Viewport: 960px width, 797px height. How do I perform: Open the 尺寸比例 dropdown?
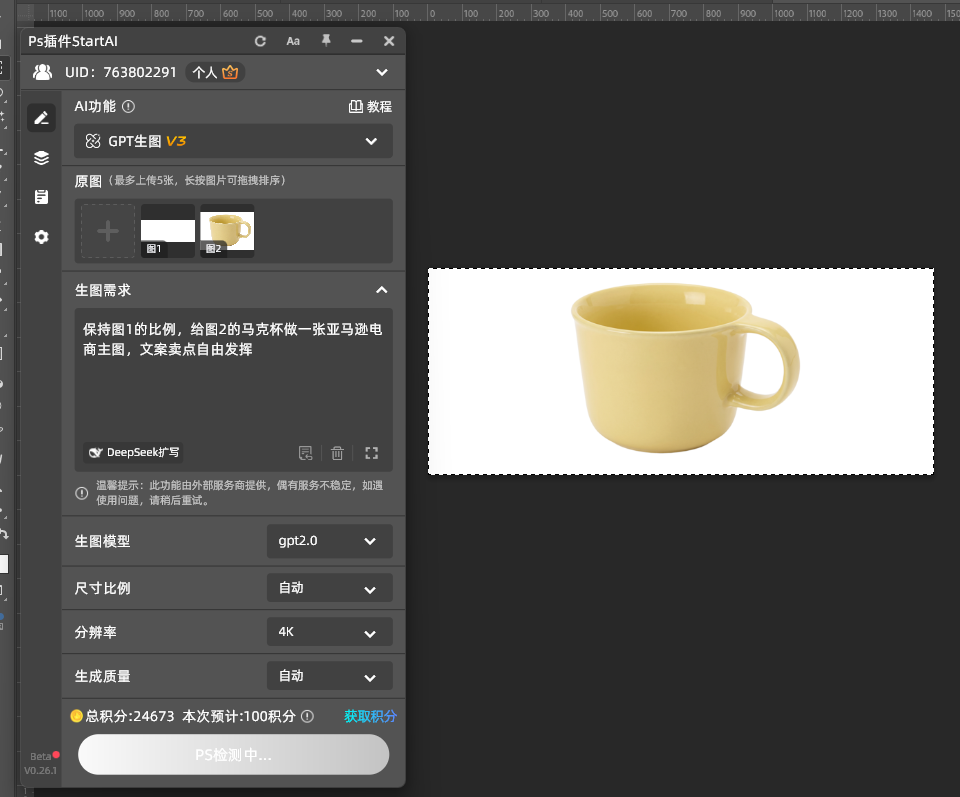[329, 588]
